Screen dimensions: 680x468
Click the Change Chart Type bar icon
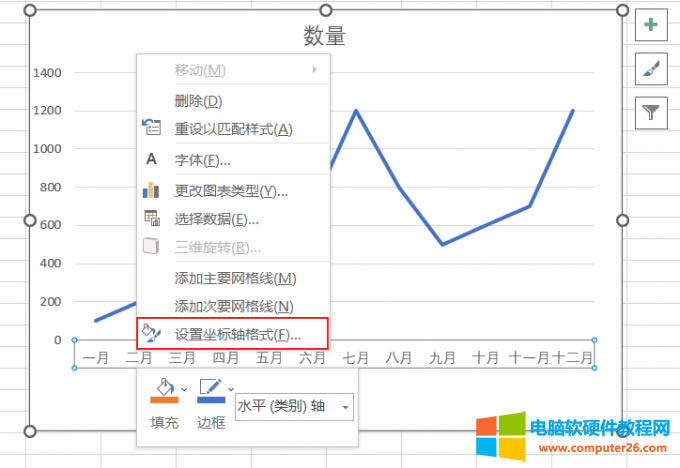[x=151, y=190]
